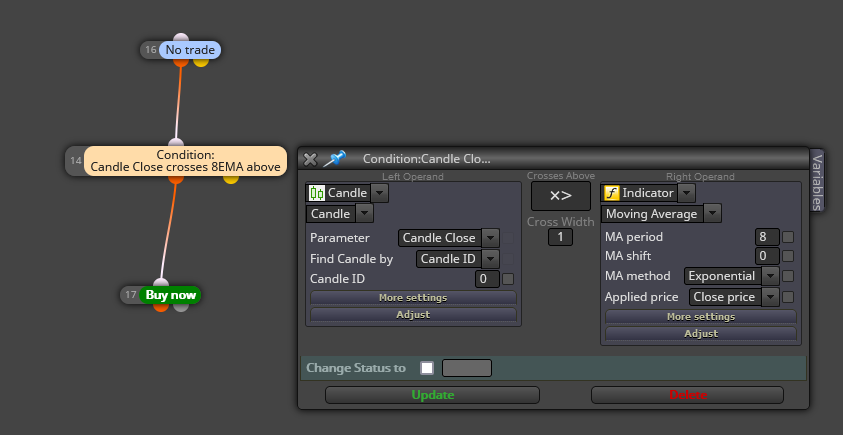The image size is (843, 435).
Task: Click the yellow output connector under Condition node
Action: tap(231, 178)
